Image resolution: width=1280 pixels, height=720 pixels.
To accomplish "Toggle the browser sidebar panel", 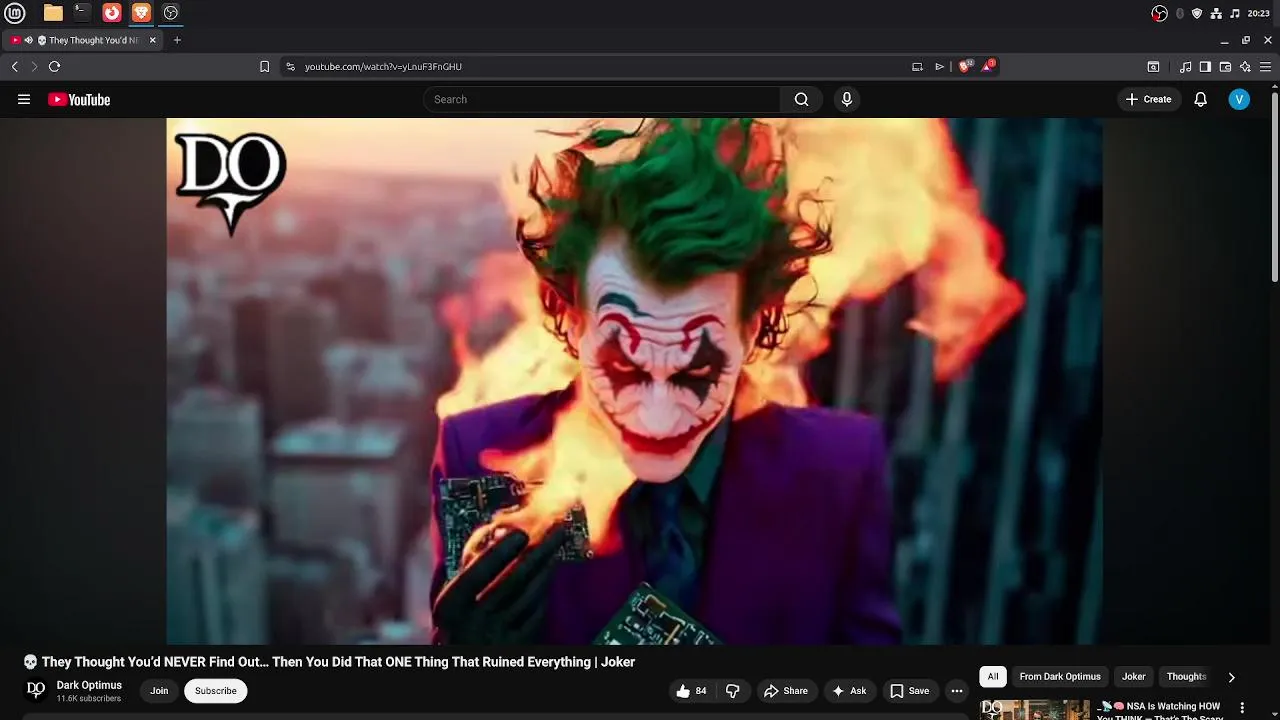I will coord(1205,67).
